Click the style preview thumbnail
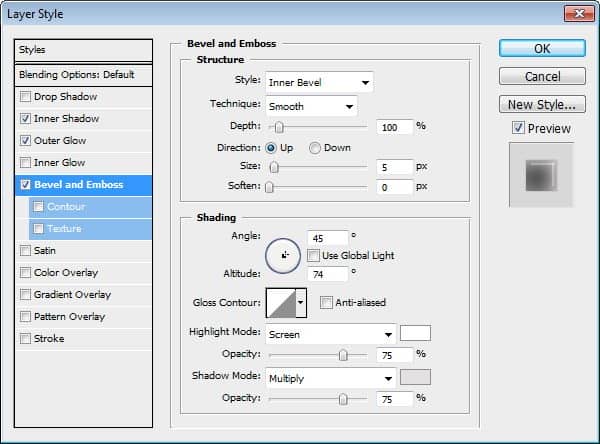 (x=541, y=175)
